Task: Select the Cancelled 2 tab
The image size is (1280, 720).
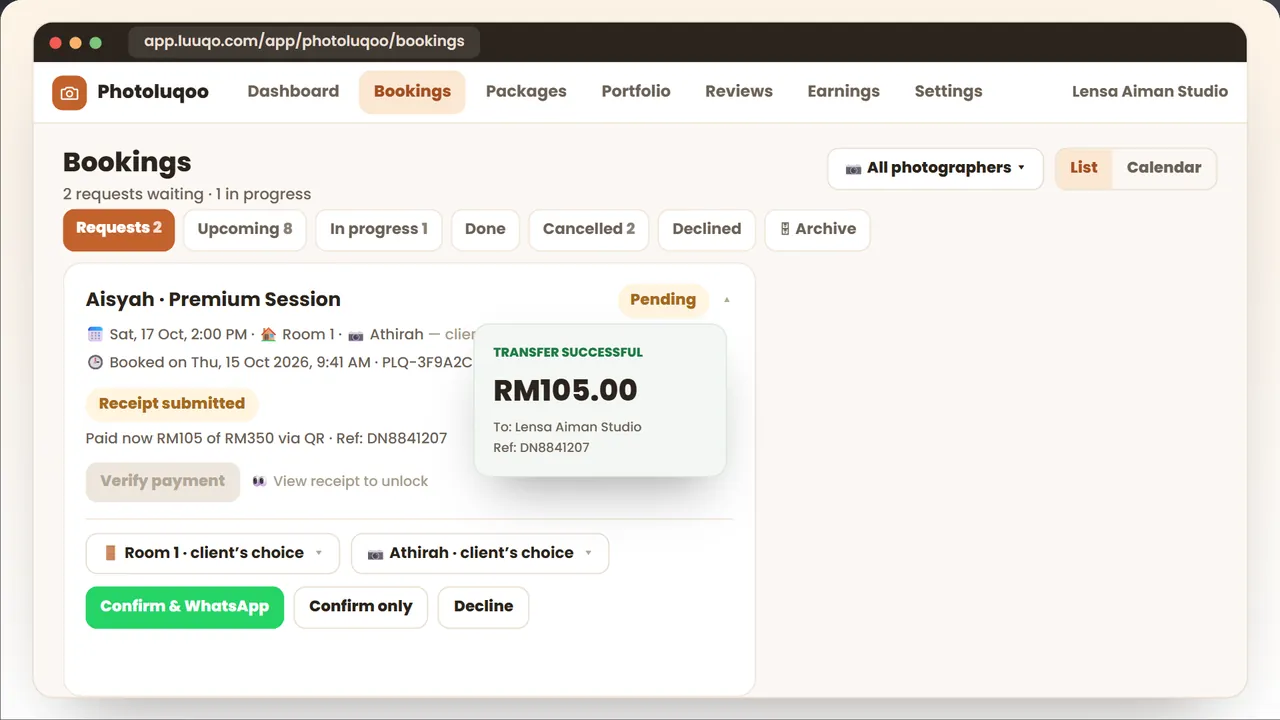Action: [589, 229]
